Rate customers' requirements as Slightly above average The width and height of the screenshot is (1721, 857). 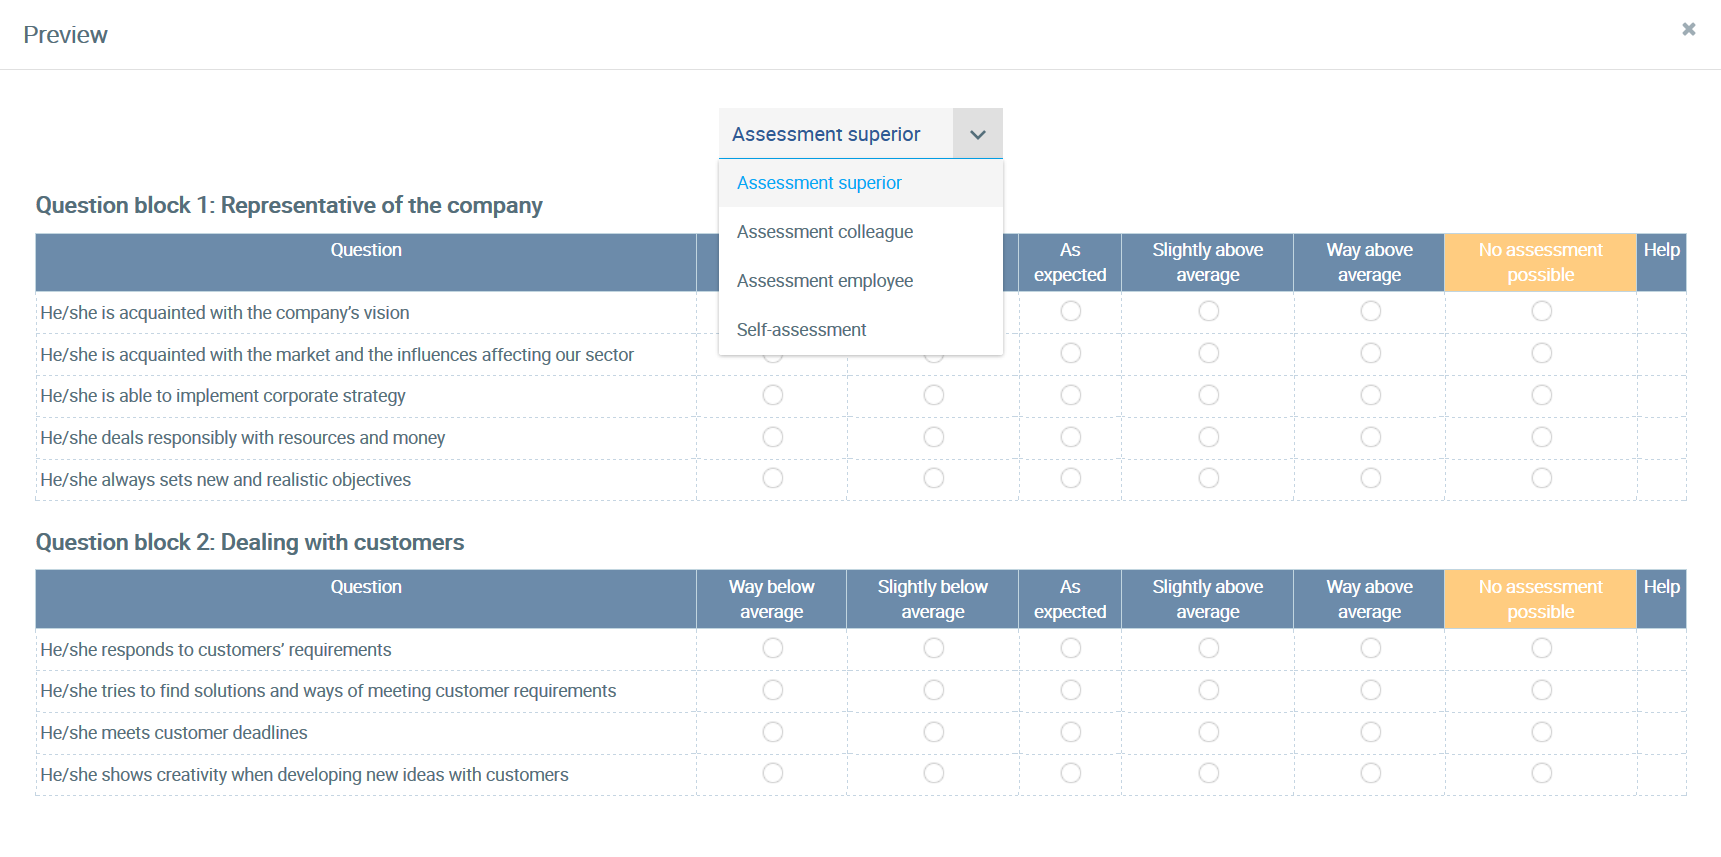1208,648
